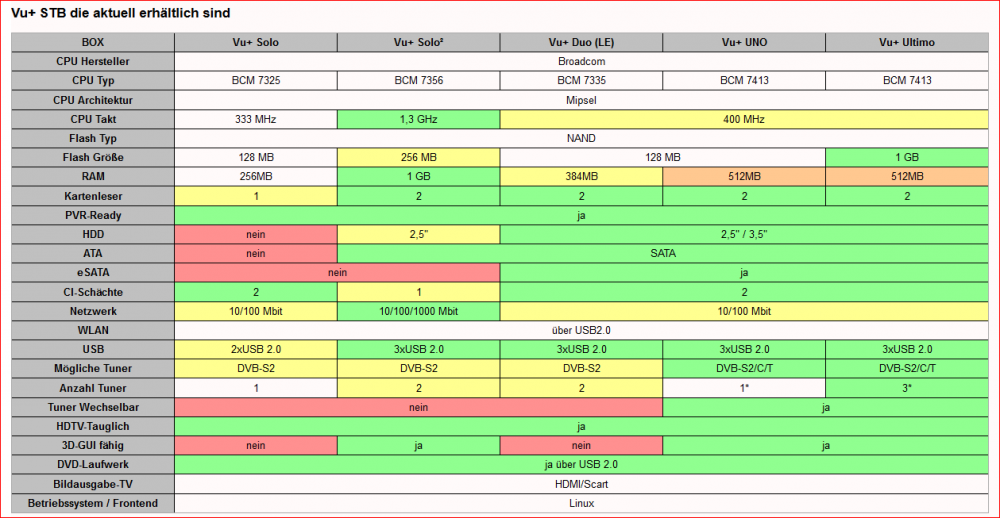Click the 'Broadcom' CPU manufacturer cell
The image size is (1000, 518).
coord(581,61)
